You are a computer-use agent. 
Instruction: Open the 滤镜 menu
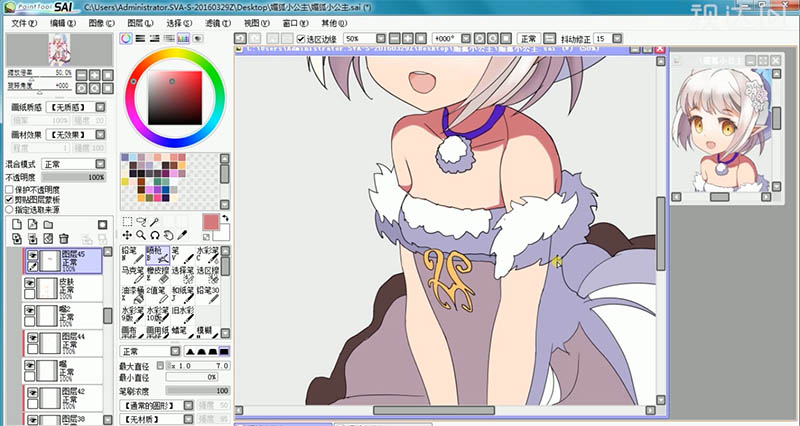tap(218, 23)
